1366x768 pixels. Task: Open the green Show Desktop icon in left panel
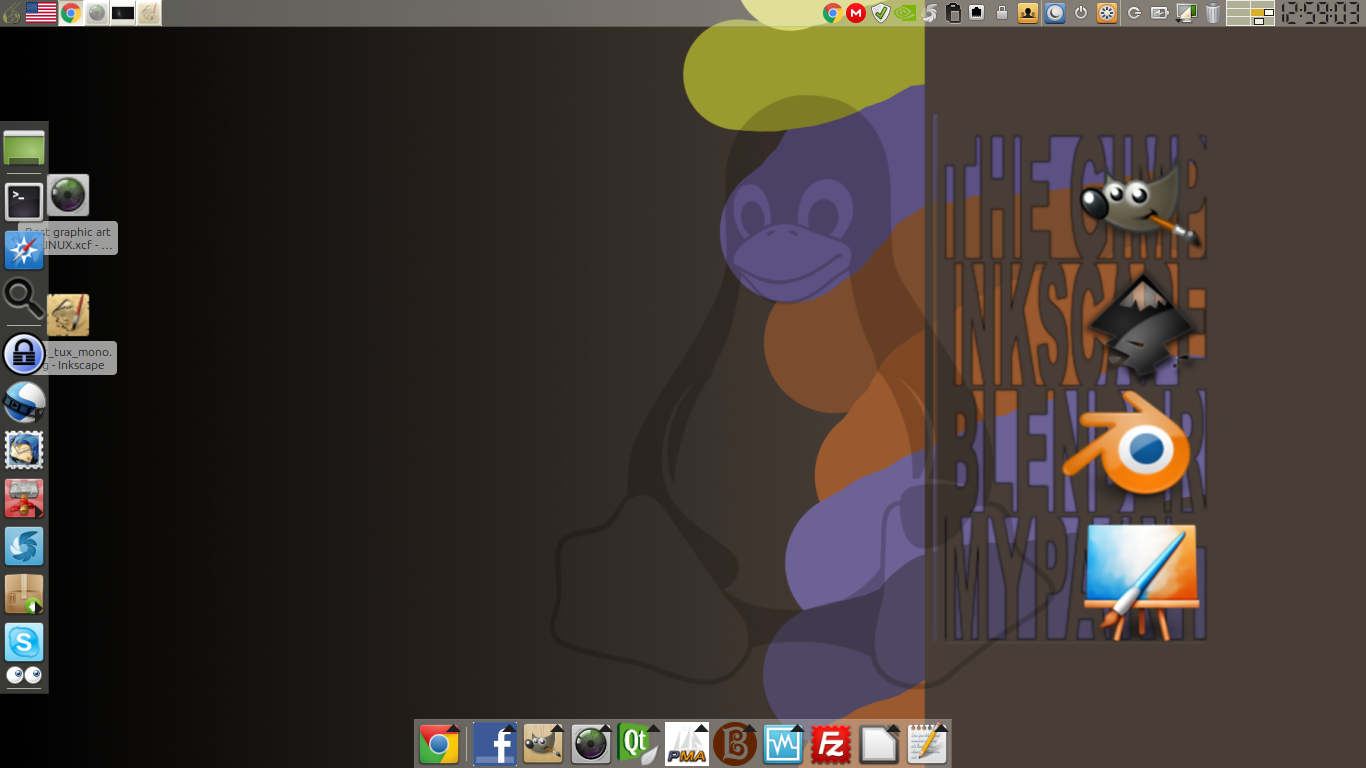click(x=24, y=148)
